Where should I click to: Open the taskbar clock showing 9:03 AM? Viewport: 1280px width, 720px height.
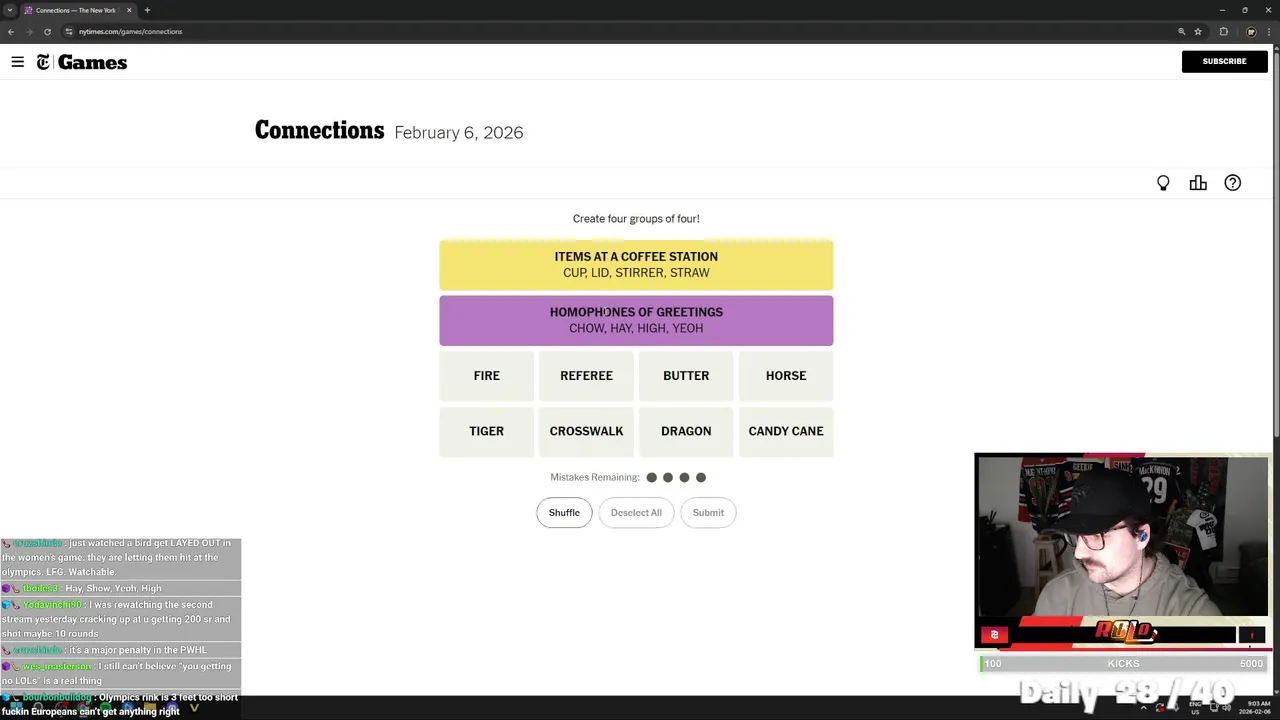click(1256, 708)
